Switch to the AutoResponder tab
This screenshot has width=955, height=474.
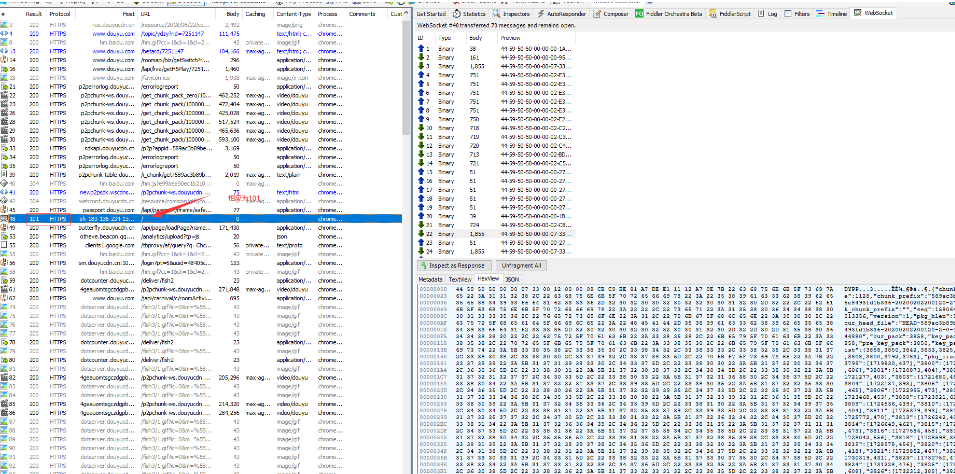point(562,13)
